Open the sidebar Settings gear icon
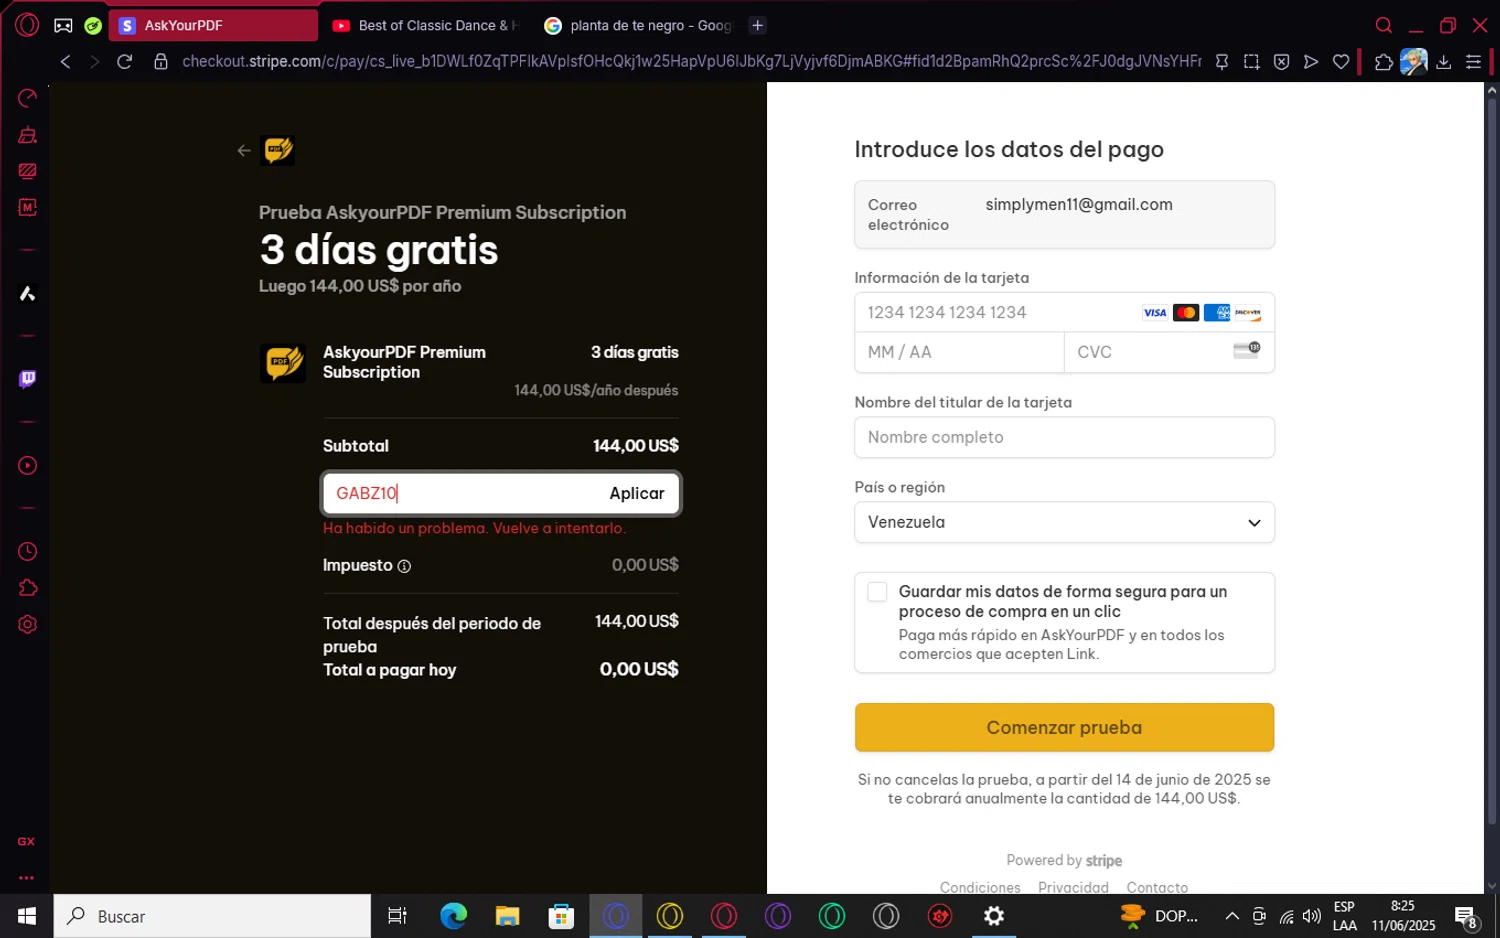The width and height of the screenshot is (1500, 938). pyautogui.click(x=28, y=625)
